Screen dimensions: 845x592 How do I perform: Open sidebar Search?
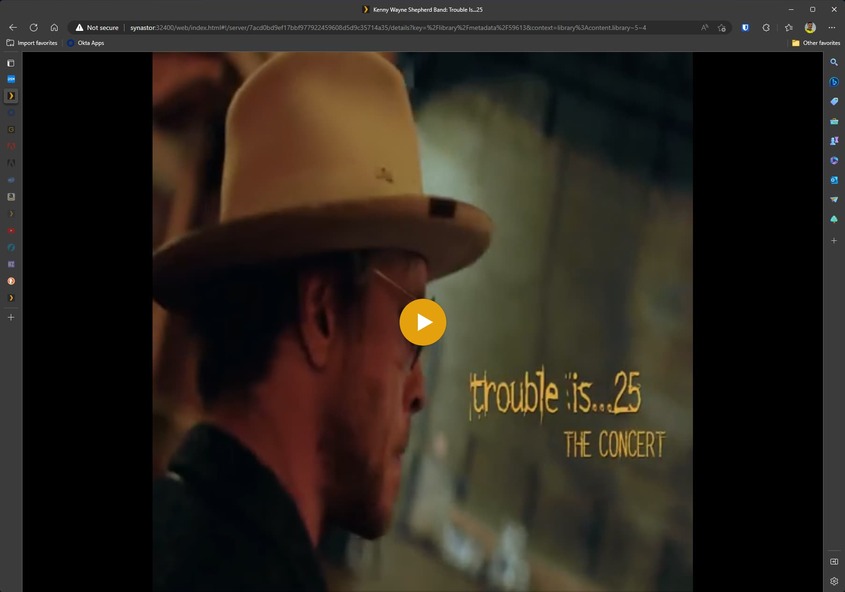[x=834, y=62]
